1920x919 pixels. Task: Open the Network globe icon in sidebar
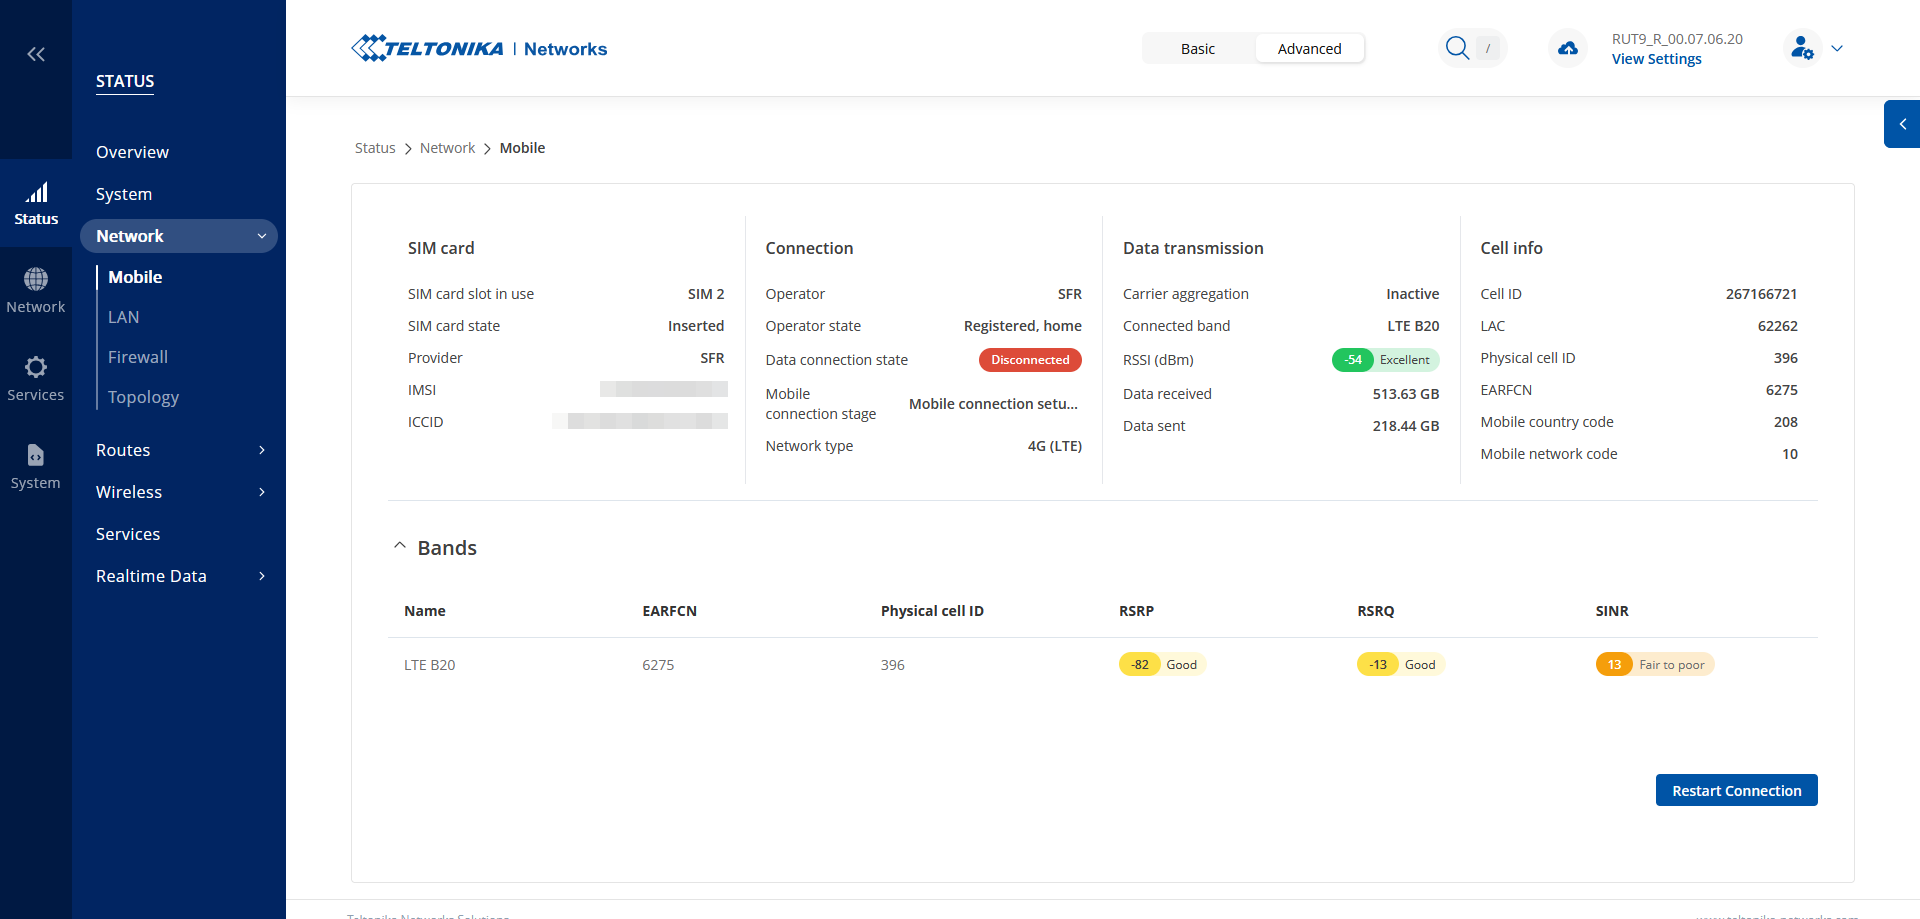tap(36, 291)
